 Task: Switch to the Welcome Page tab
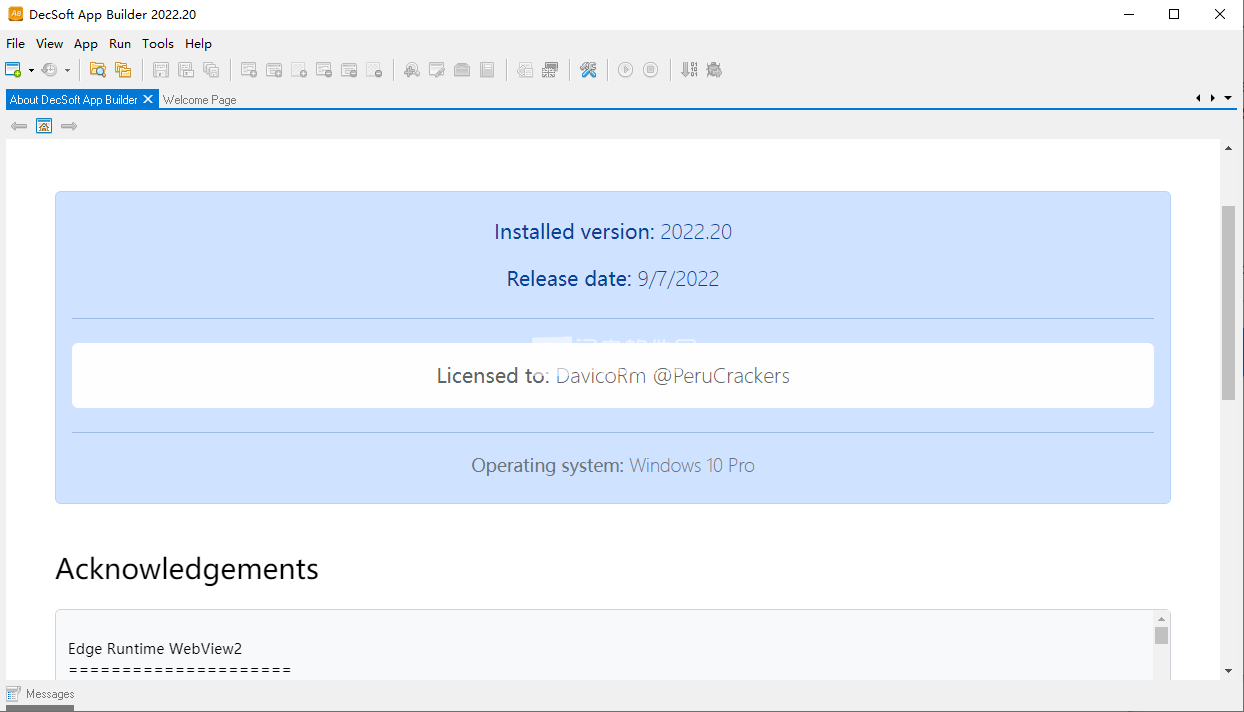tap(200, 100)
